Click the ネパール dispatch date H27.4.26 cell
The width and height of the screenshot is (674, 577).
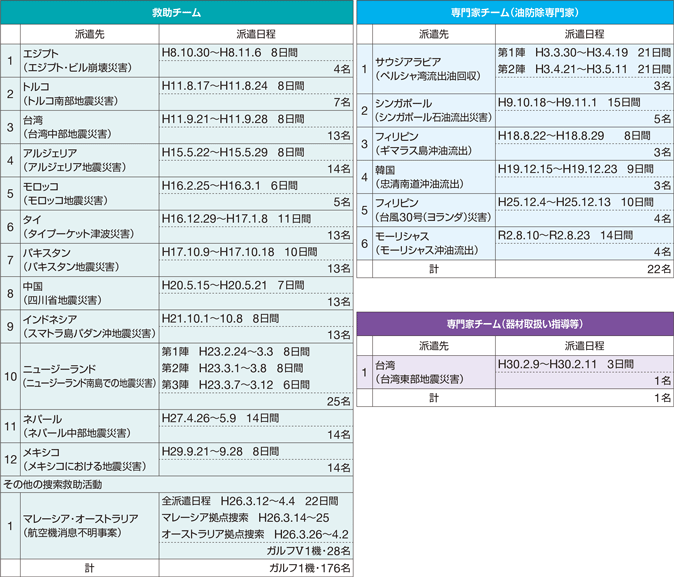tap(255, 417)
